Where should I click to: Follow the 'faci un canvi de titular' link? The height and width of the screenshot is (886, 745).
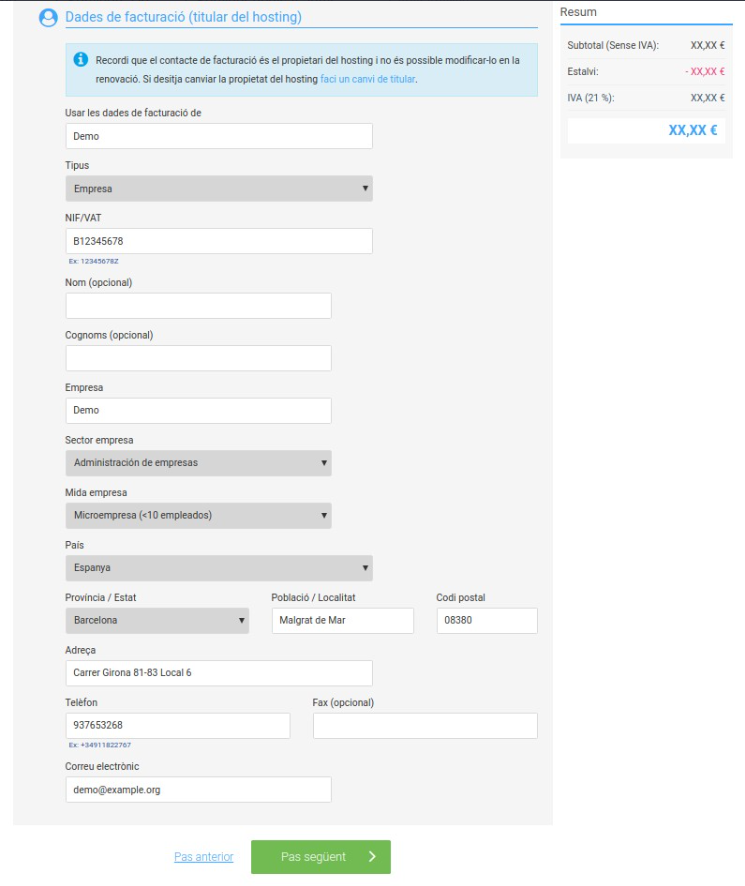[x=367, y=79]
